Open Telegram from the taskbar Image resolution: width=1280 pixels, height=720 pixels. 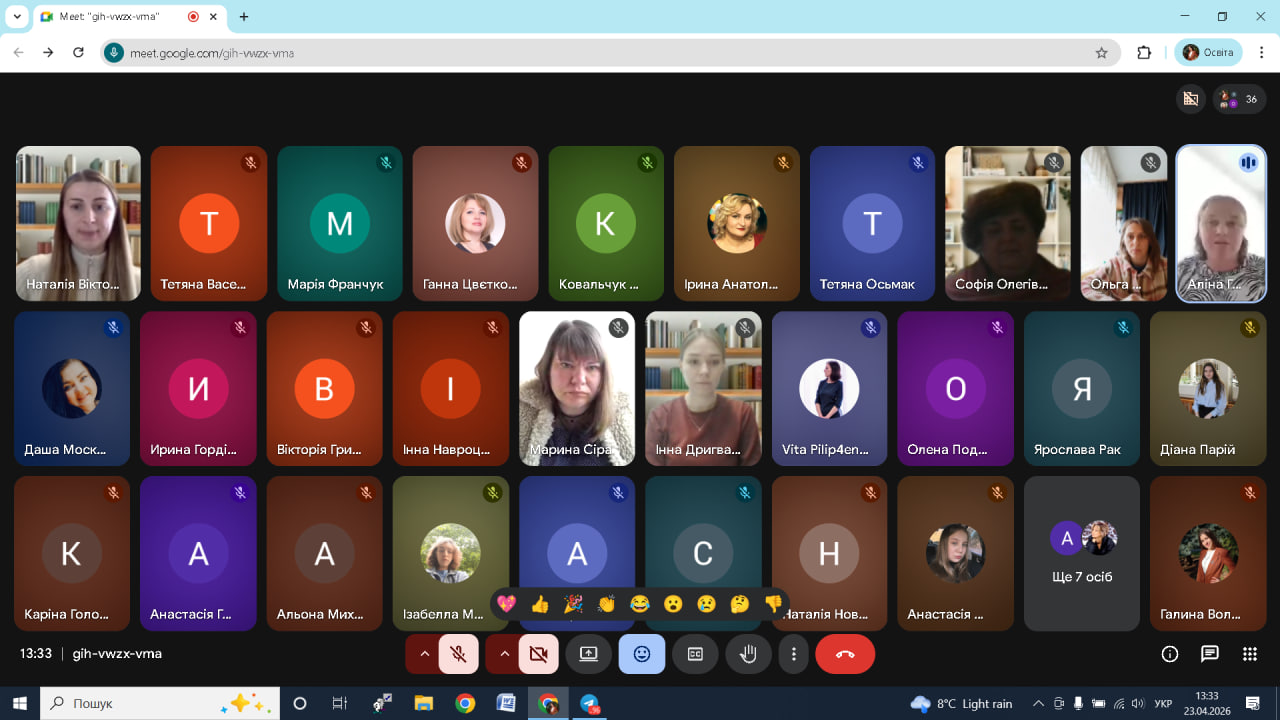coord(589,704)
